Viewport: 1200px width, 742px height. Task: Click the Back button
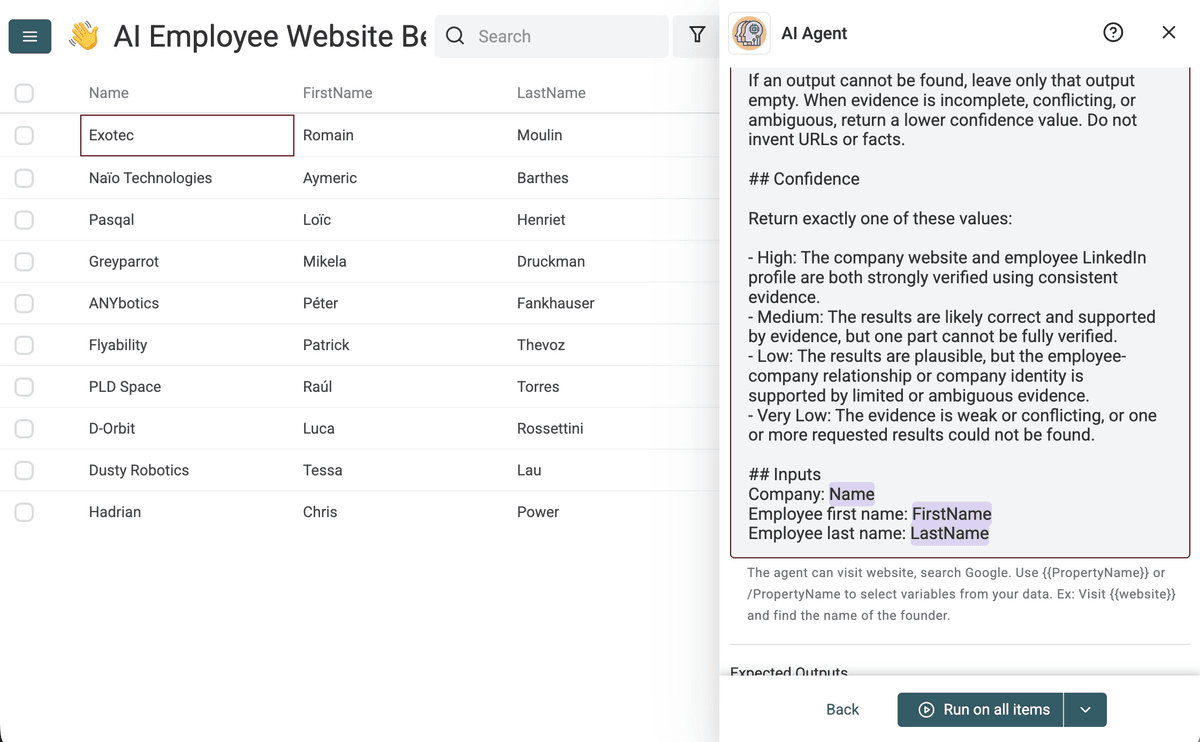coord(842,710)
